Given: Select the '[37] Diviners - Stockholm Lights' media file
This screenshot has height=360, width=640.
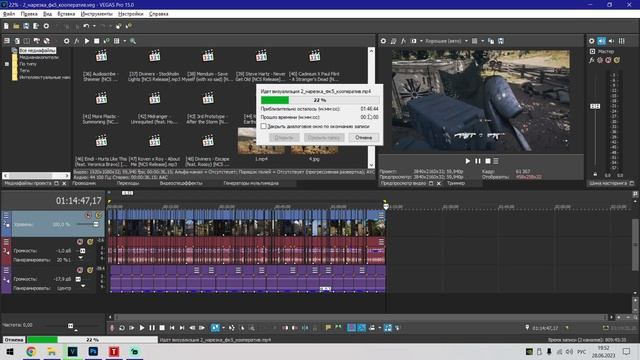Looking at the screenshot, I should [154, 65].
